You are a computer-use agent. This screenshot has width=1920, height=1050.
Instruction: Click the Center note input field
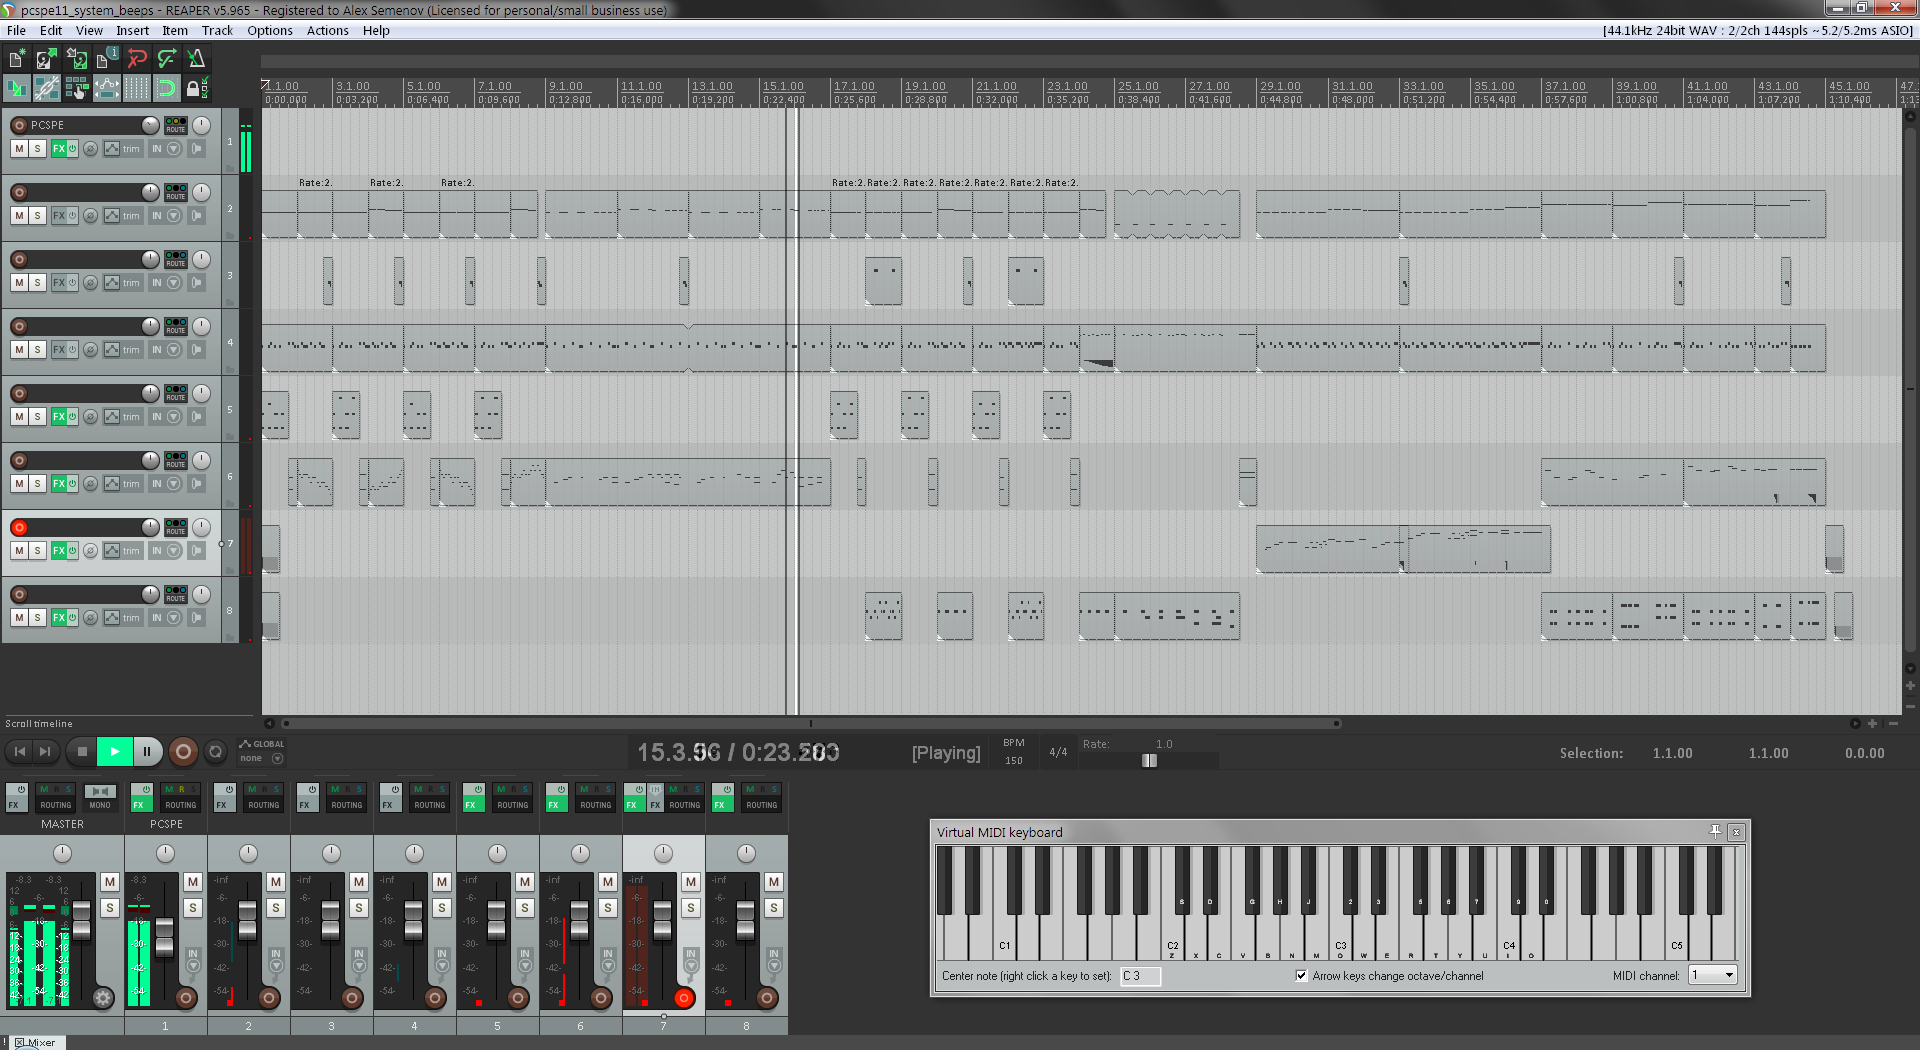[1140, 976]
